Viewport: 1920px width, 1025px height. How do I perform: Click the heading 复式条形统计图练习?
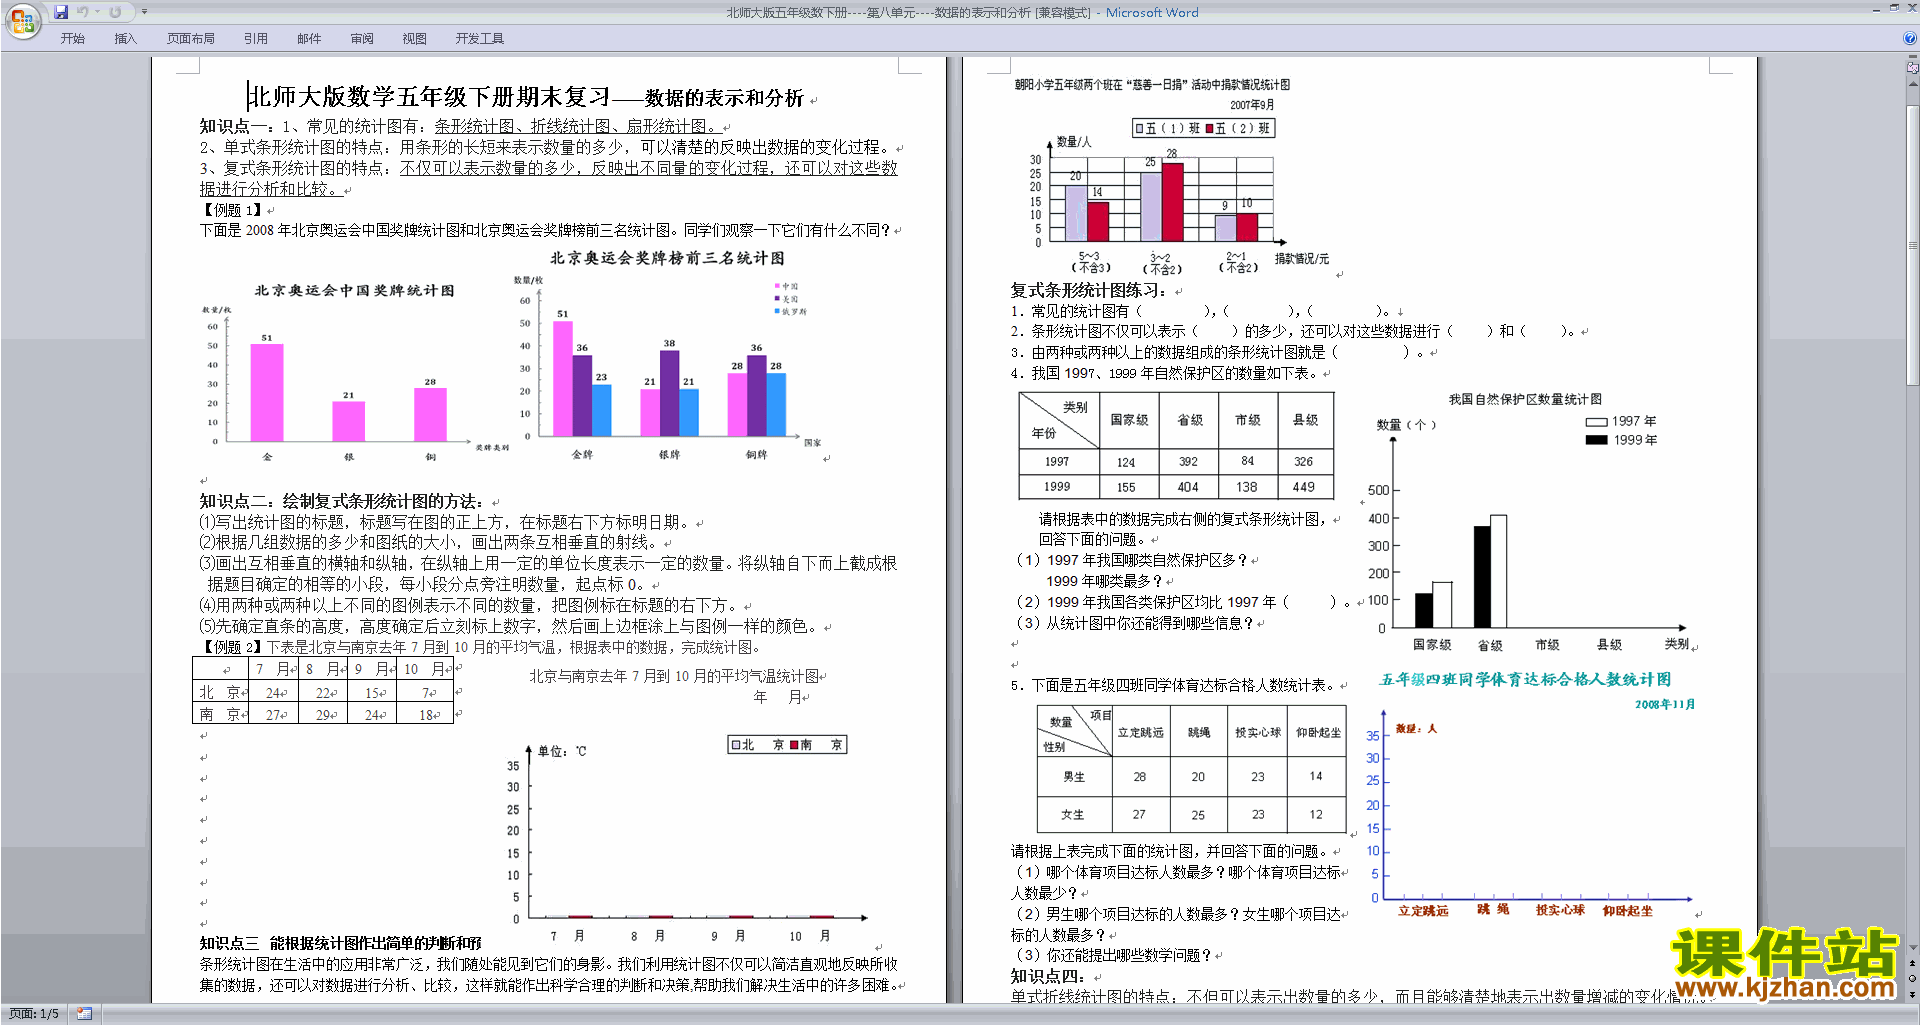pos(1089,291)
